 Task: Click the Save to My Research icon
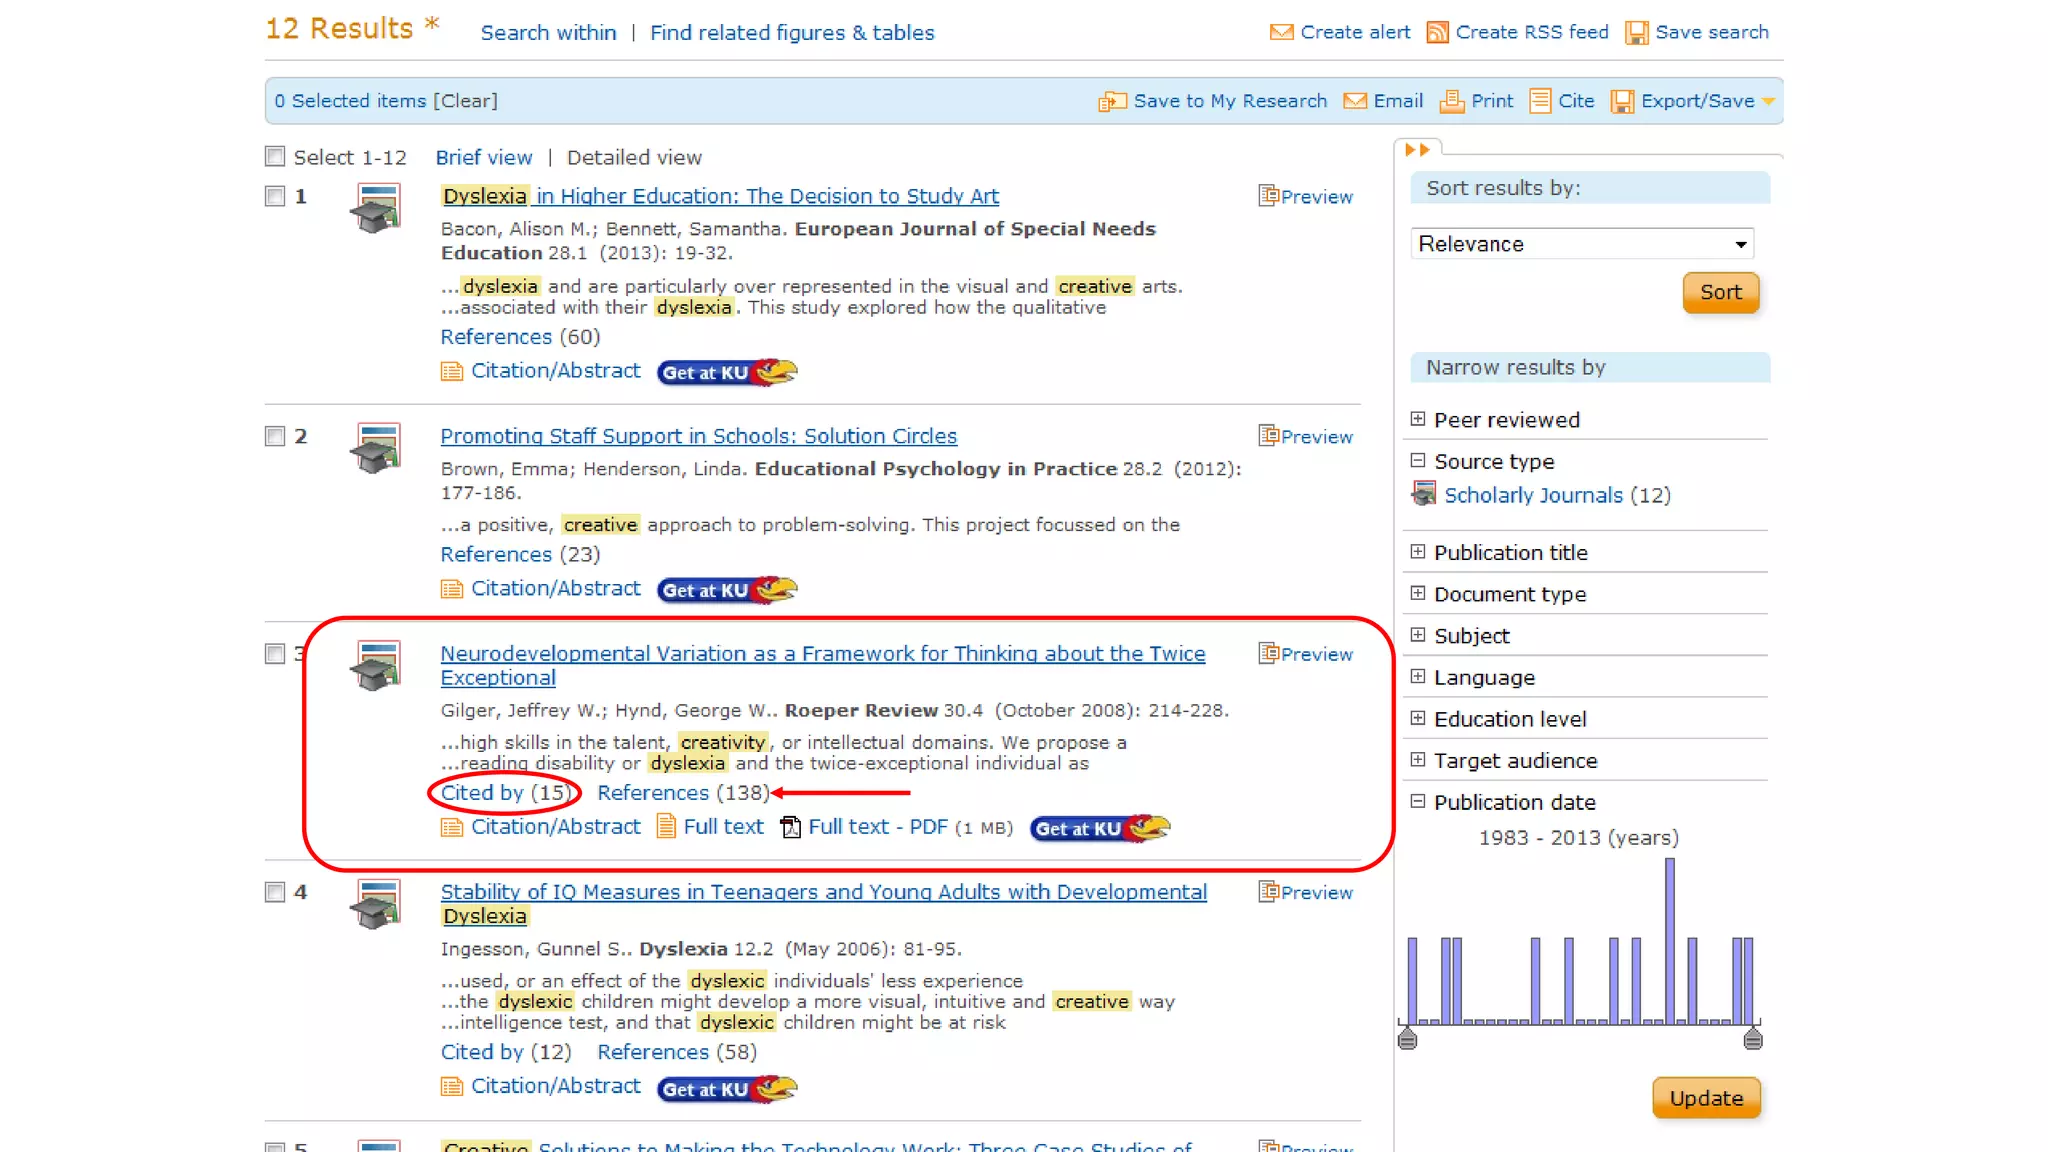1112,101
